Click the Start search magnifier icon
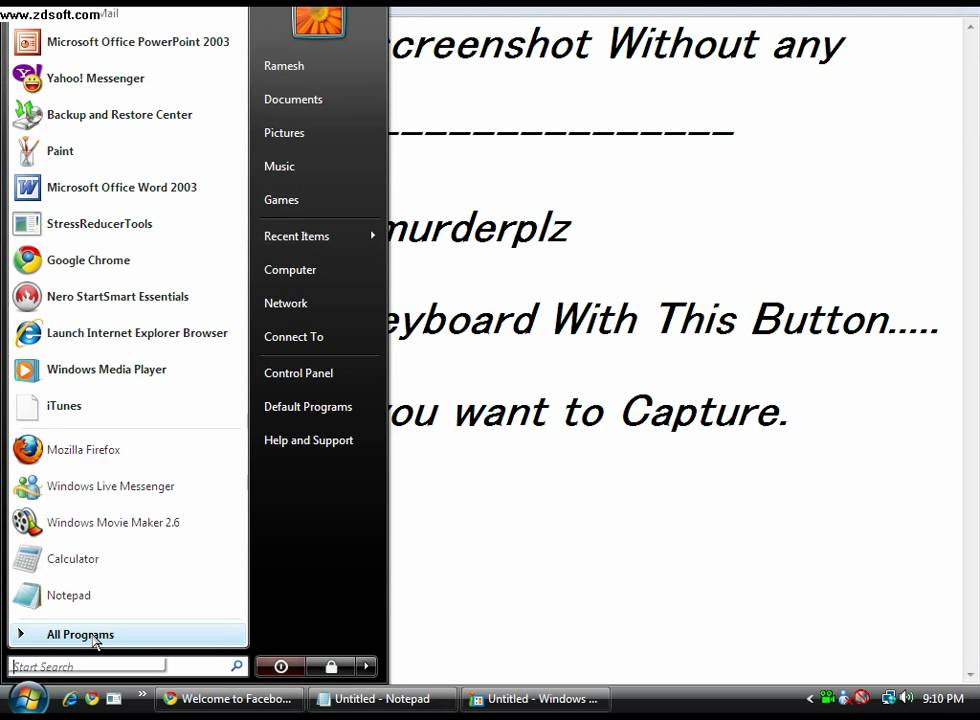980x720 pixels. (x=236, y=666)
